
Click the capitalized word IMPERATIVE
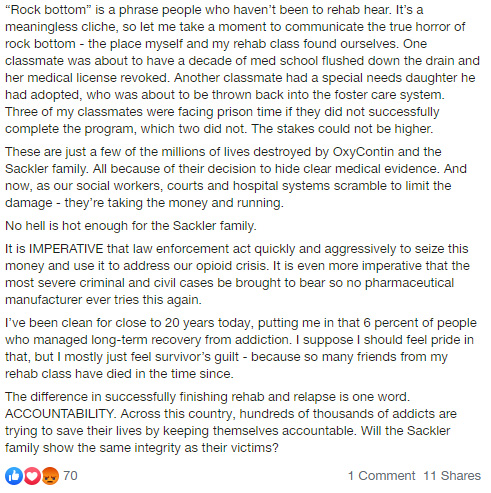click(x=66, y=249)
